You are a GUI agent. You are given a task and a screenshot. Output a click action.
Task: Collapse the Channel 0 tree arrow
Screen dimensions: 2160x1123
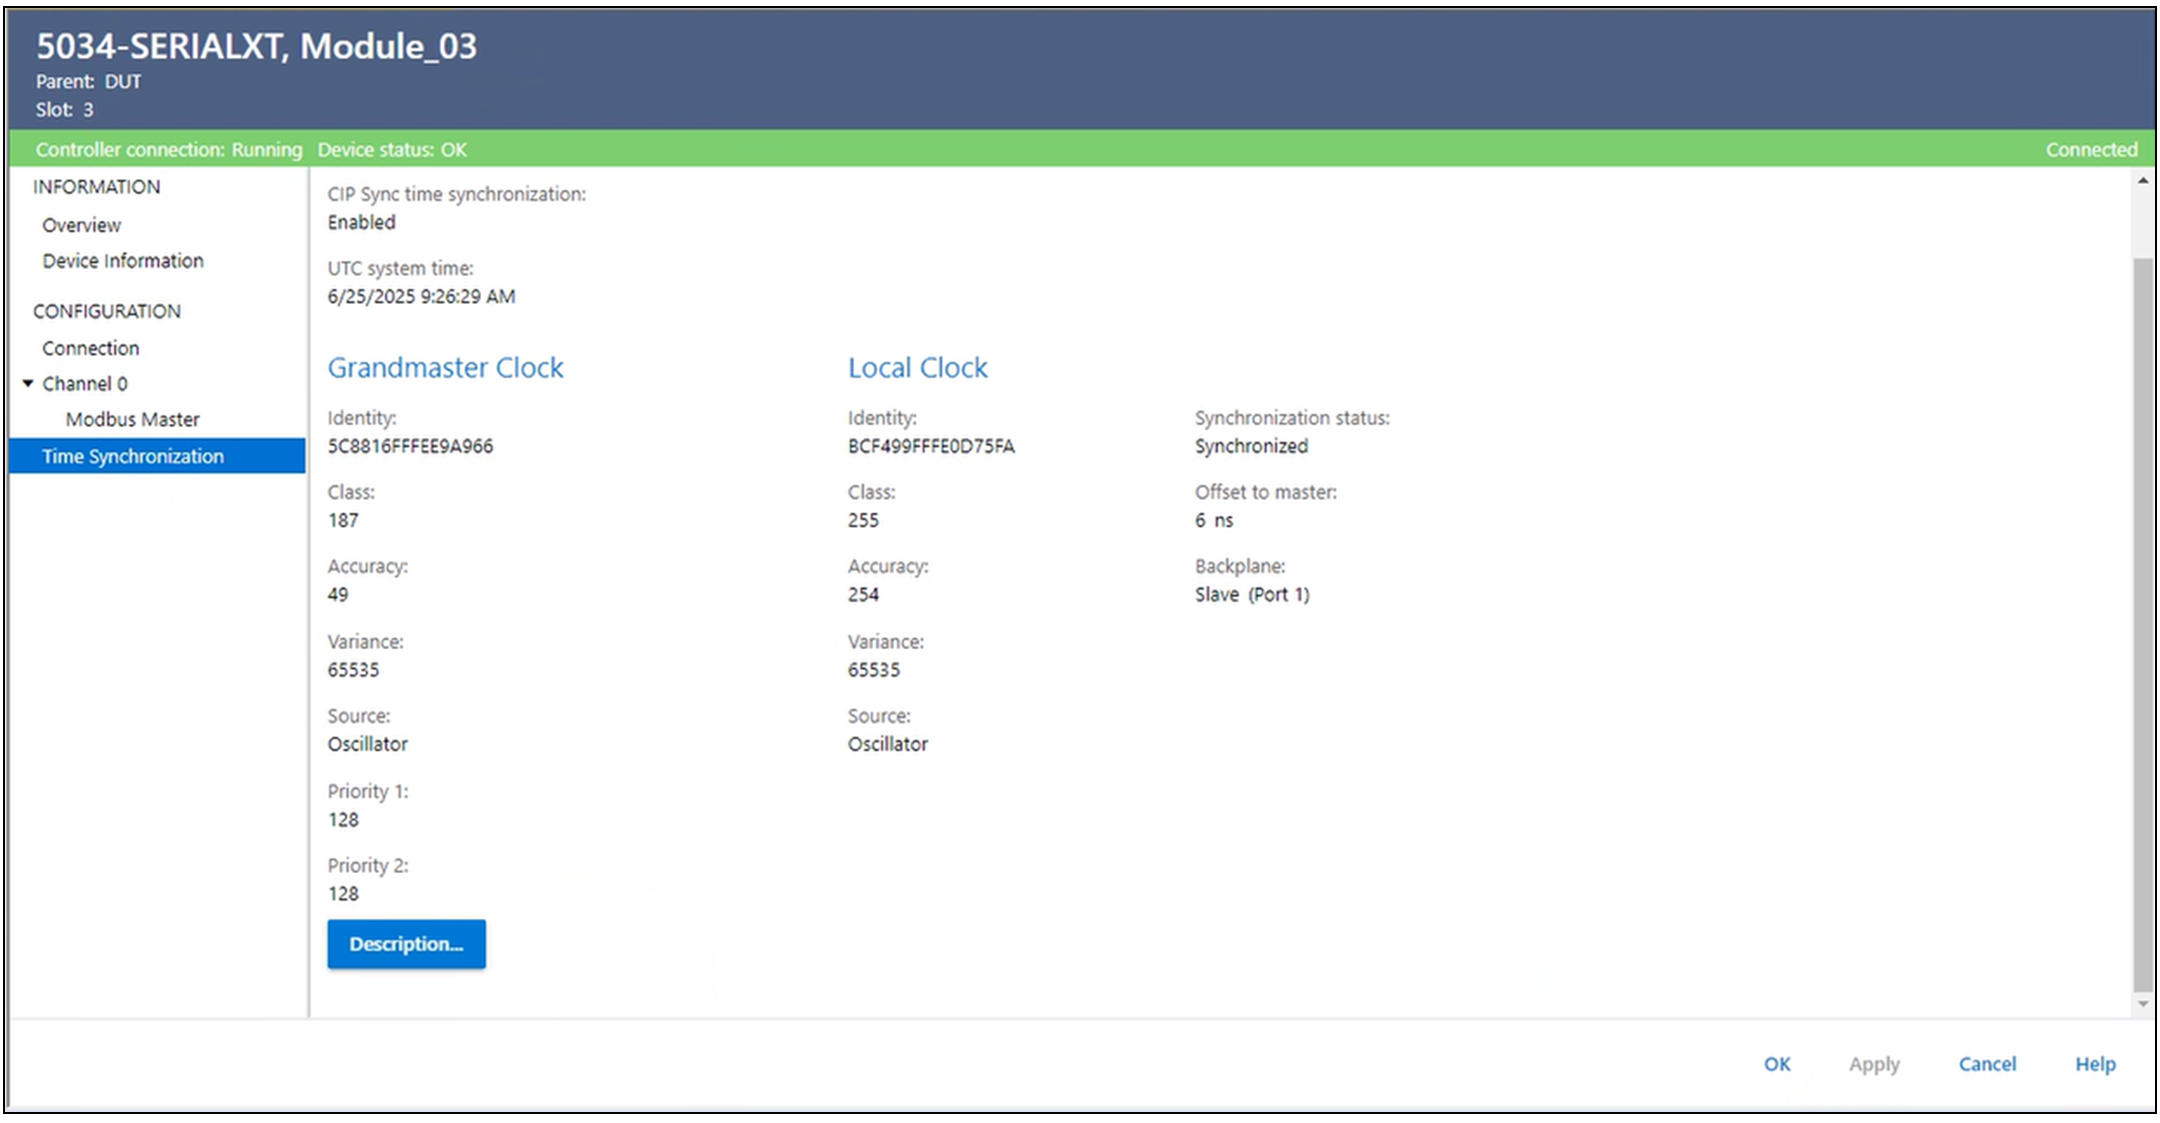[x=28, y=383]
